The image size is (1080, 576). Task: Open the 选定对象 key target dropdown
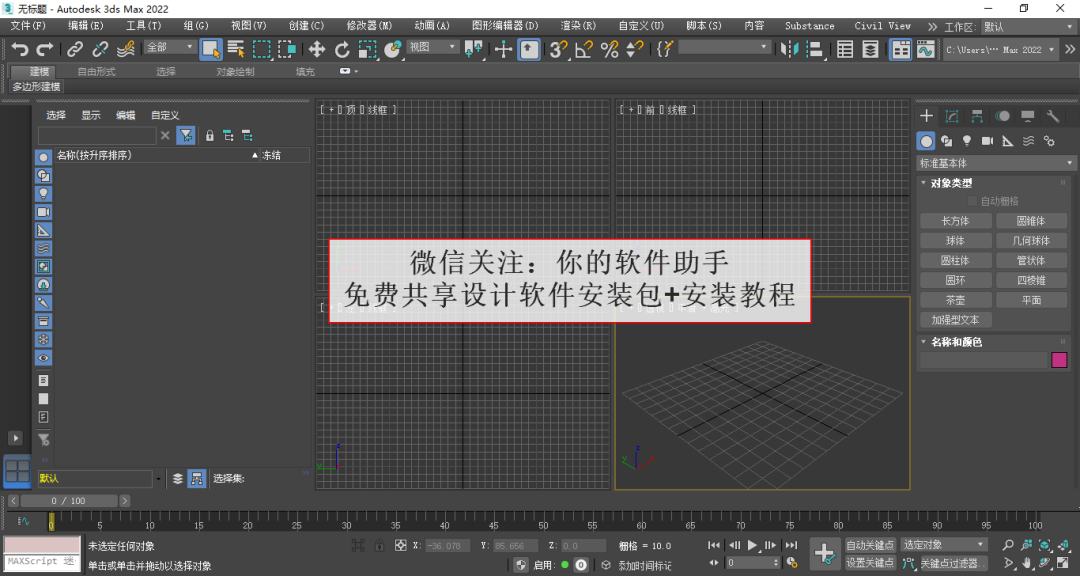tap(945, 545)
